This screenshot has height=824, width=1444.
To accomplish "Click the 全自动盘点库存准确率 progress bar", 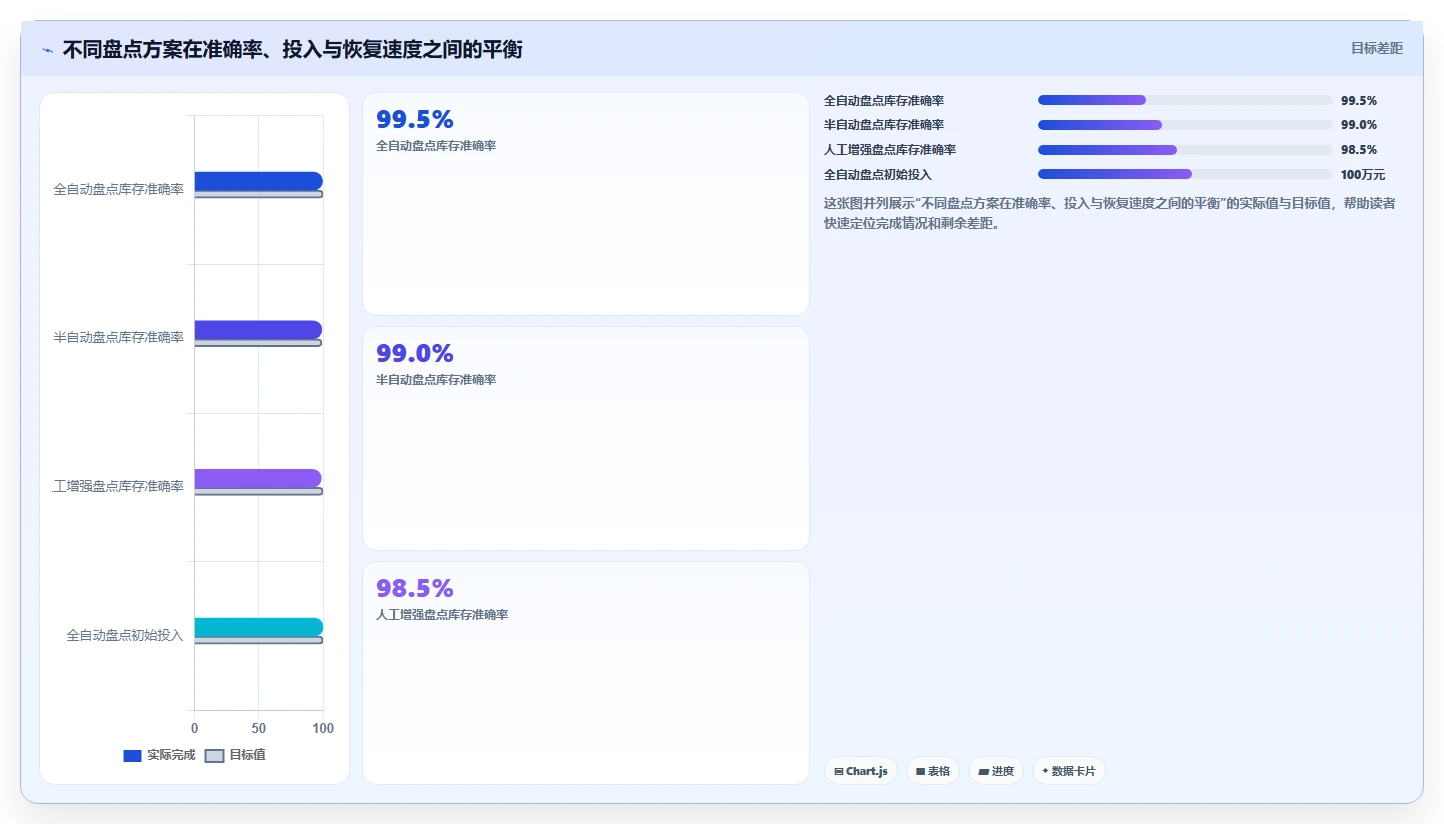I will click(1185, 100).
